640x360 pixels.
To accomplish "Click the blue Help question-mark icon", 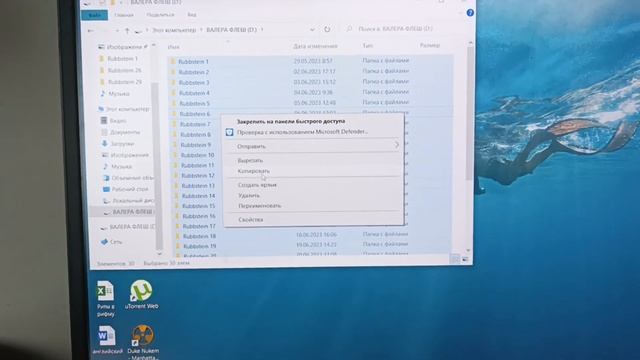I will (470, 13).
